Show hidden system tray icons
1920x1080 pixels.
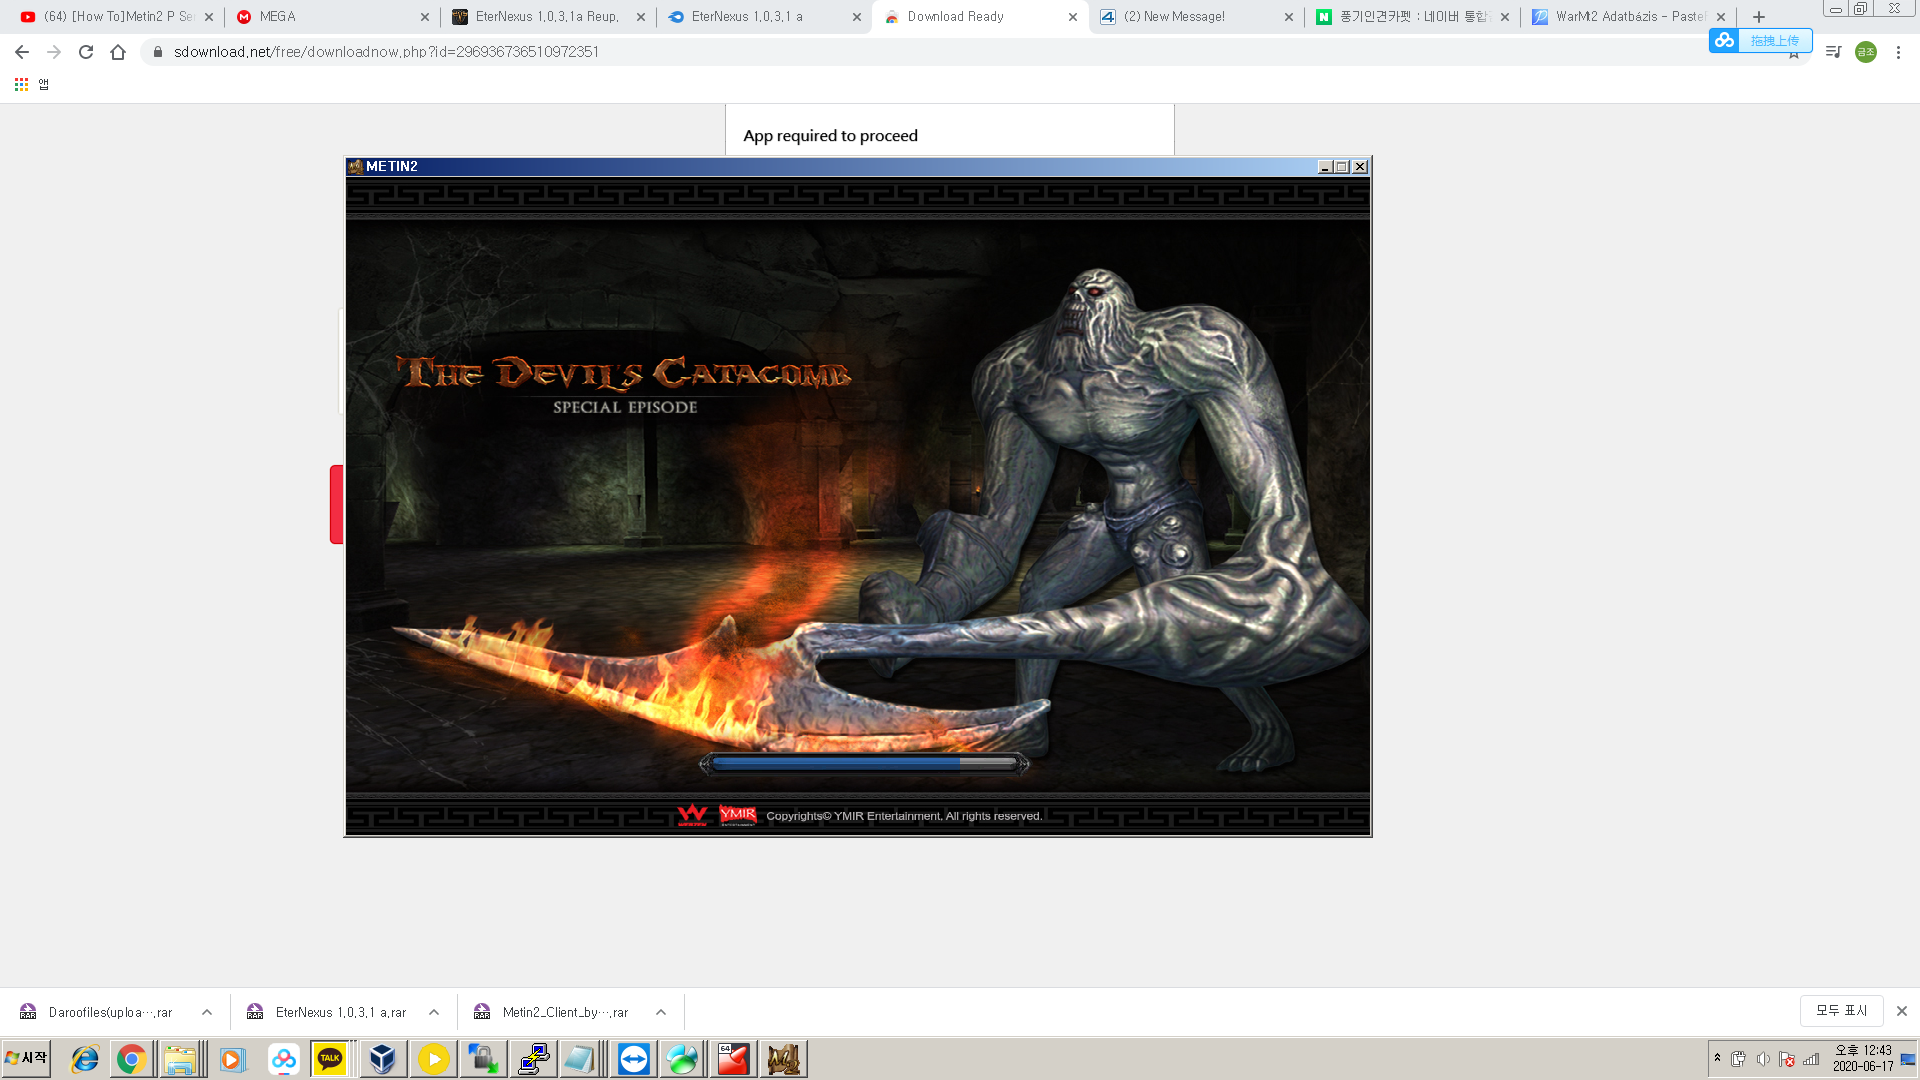1717,1057
